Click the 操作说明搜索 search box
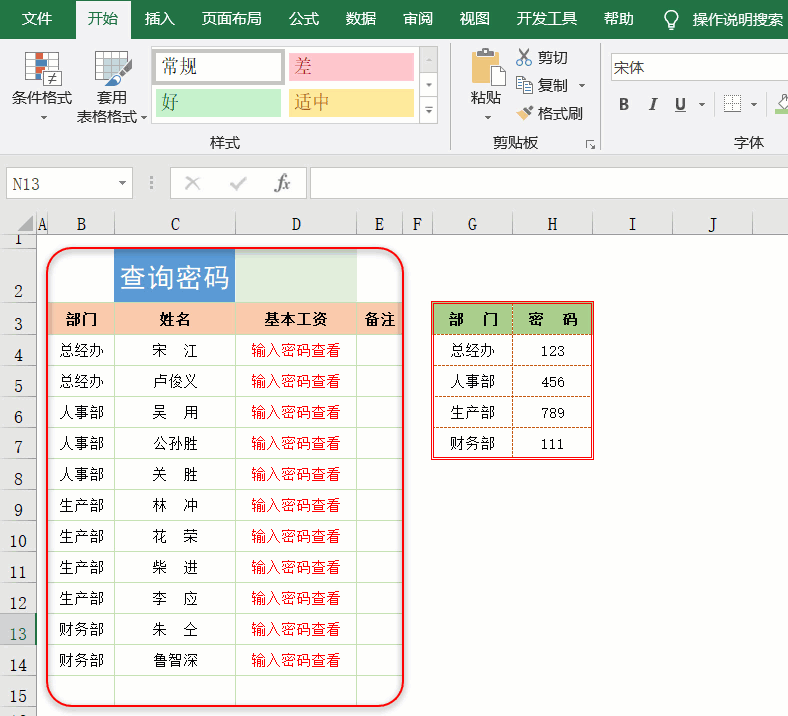Viewport: 788px width, 716px height. pyautogui.click(x=737, y=20)
